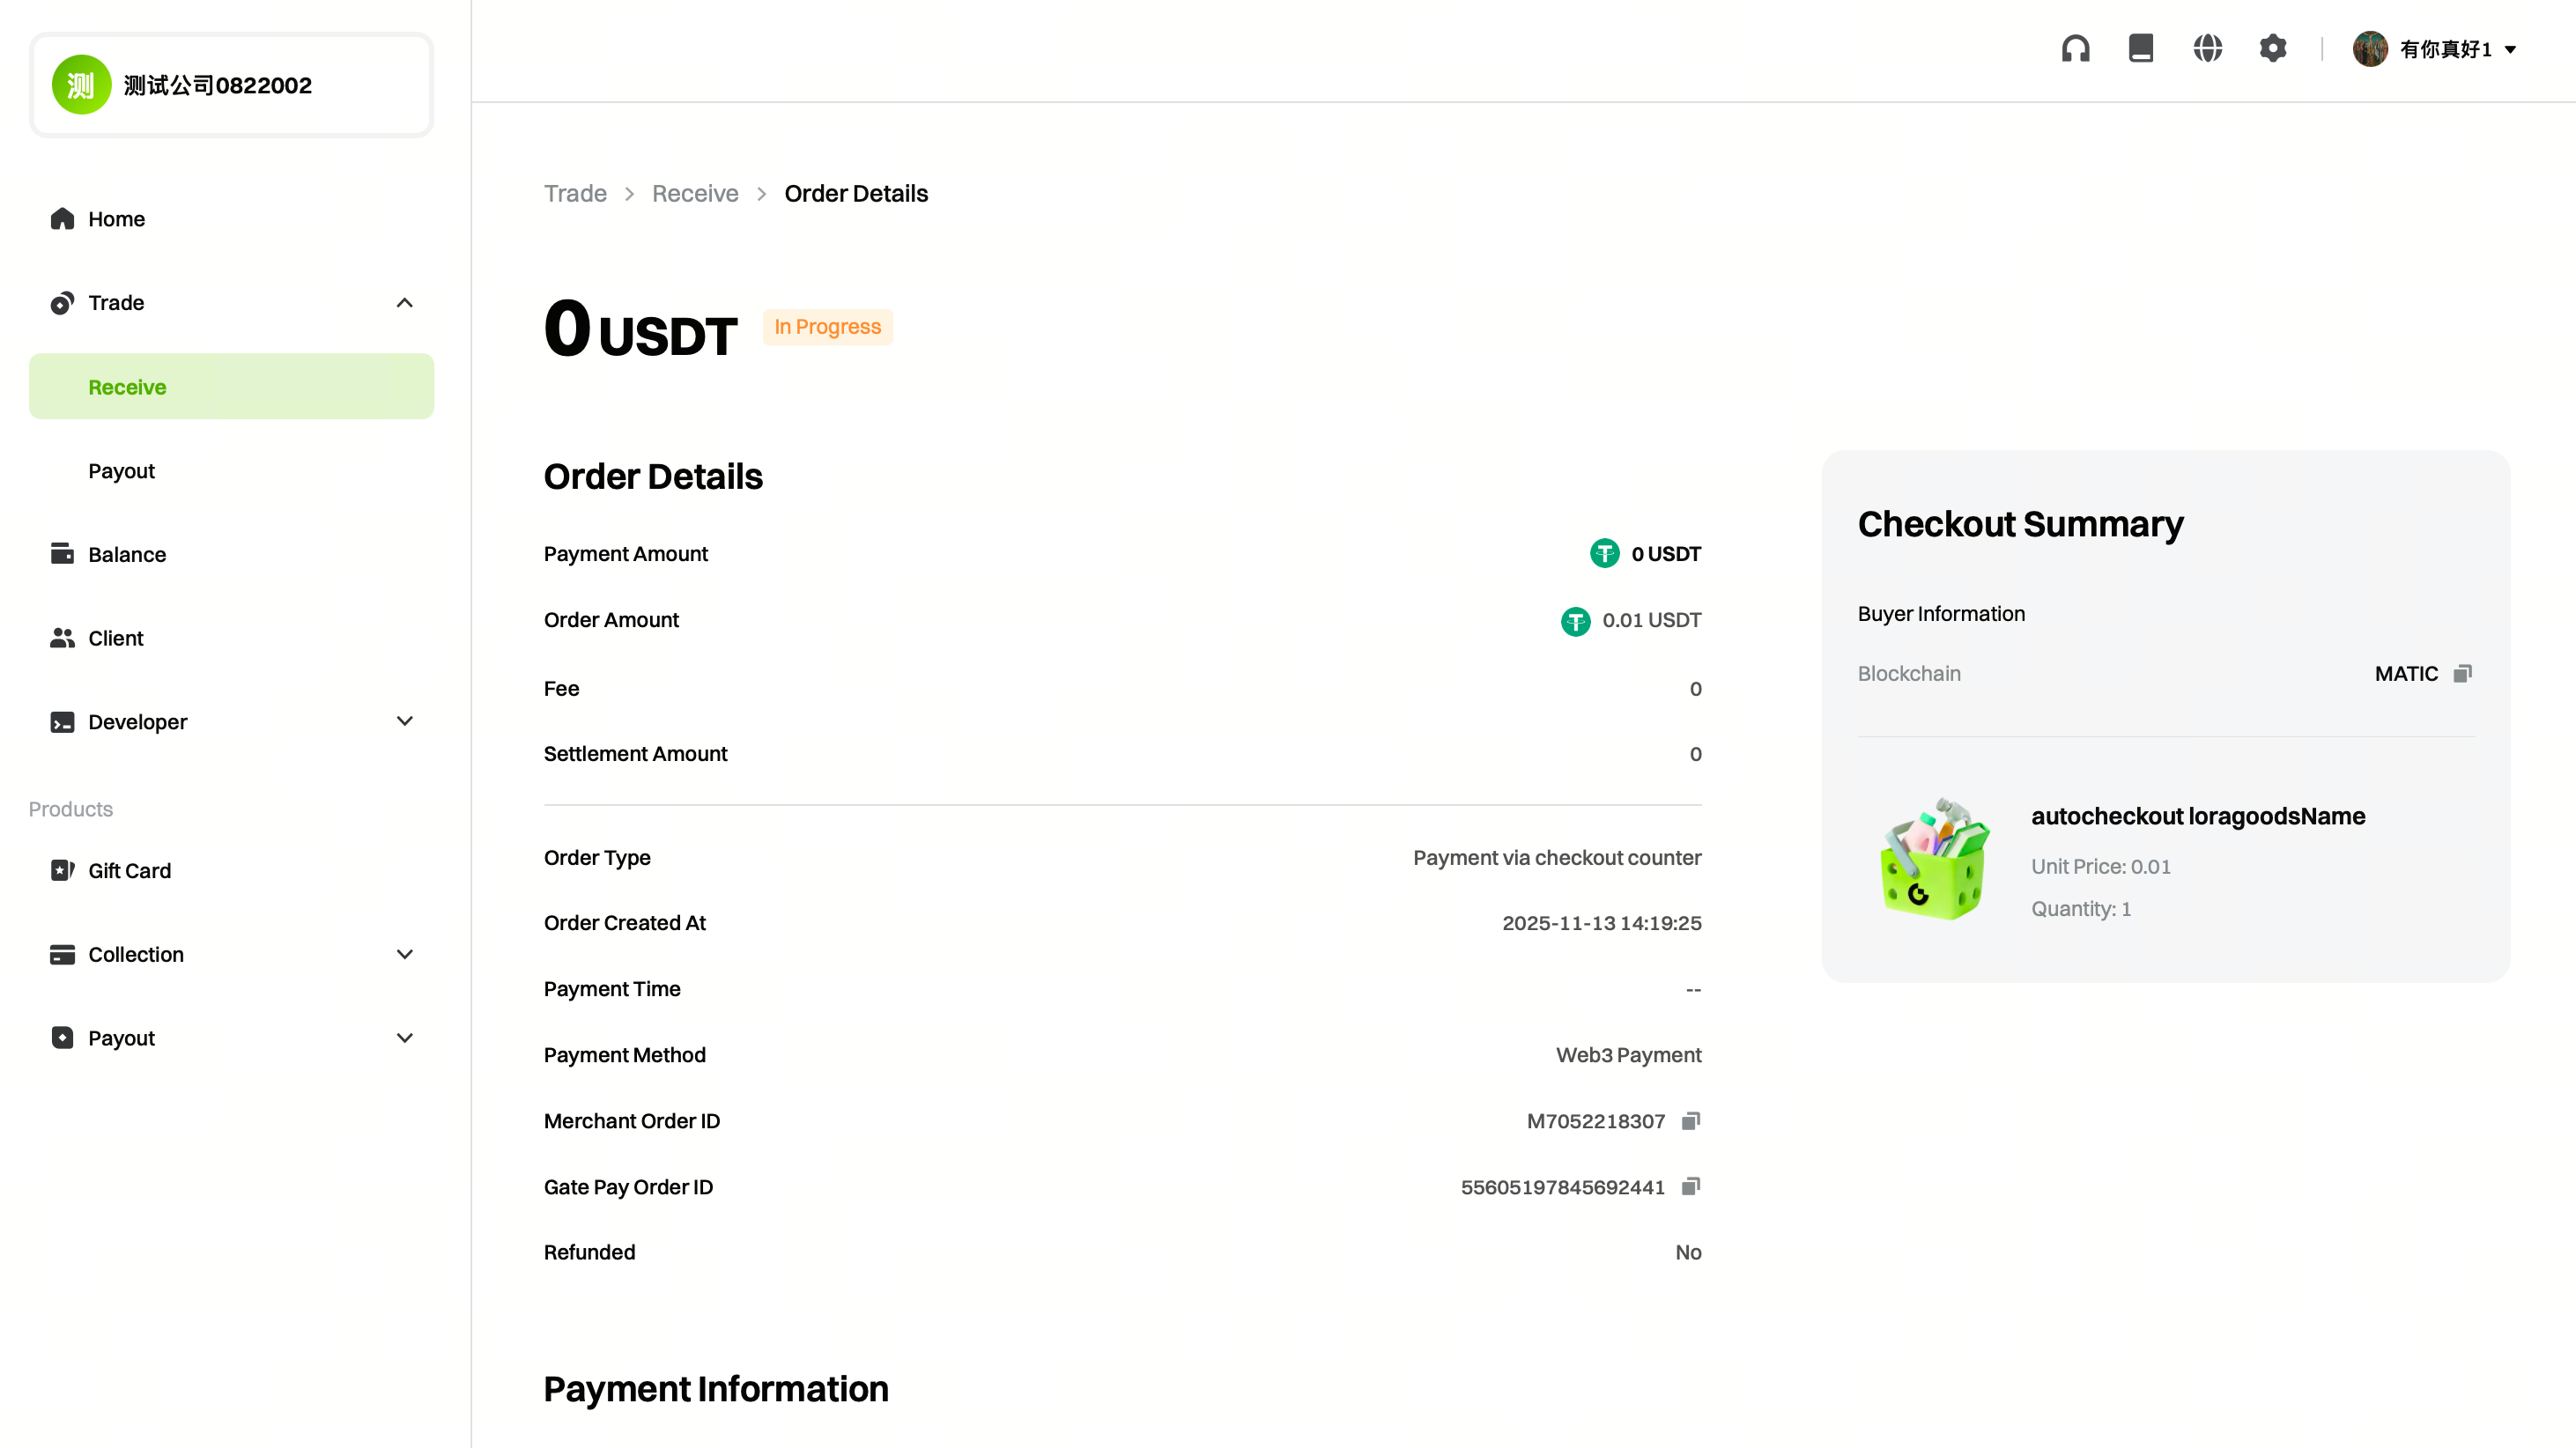Image resolution: width=2576 pixels, height=1448 pixels.
Task: Expand the Developer menu
Action: point(404,721)
